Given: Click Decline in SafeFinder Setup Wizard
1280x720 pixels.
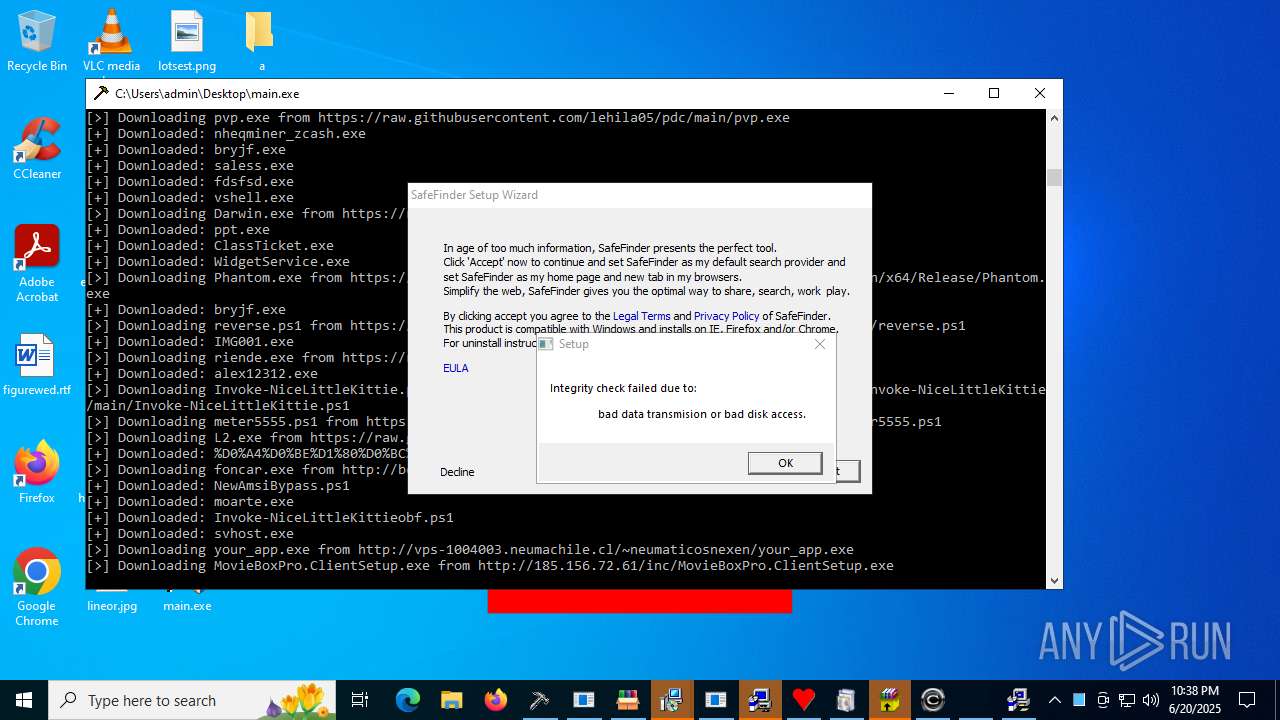Looking at the screenshot, I should pos(457,472).
